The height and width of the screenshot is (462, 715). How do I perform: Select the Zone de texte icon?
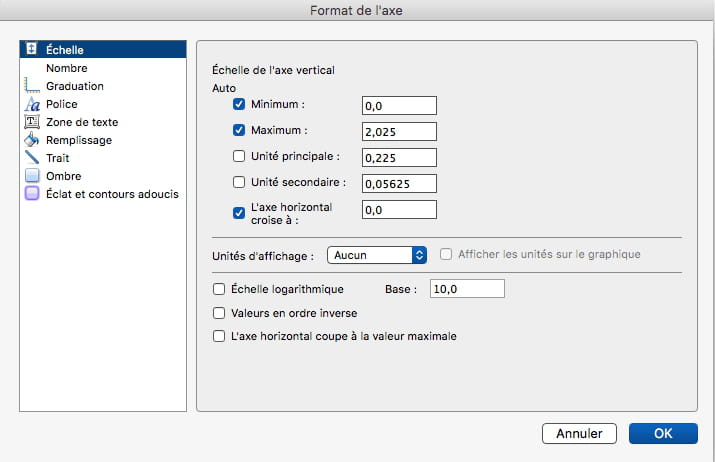click(x=32, y=122)
